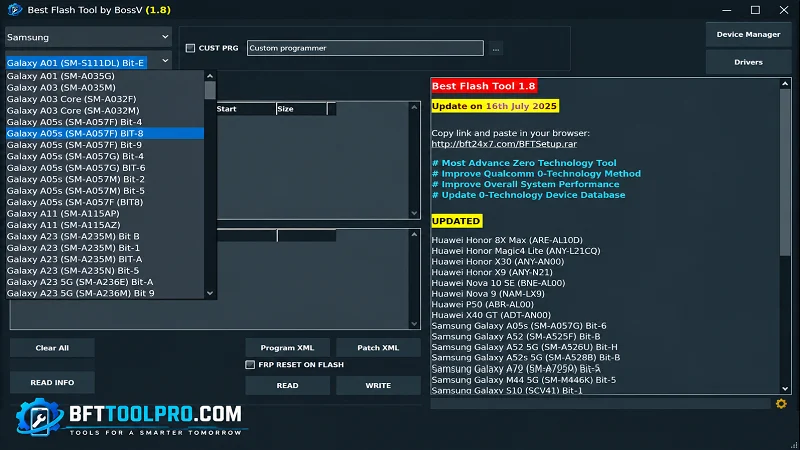Screen dimensions: 800x450
Task: Pick Galaxy A05s (SM-A057F) Bit-9
Action: (x=105, y=145)
